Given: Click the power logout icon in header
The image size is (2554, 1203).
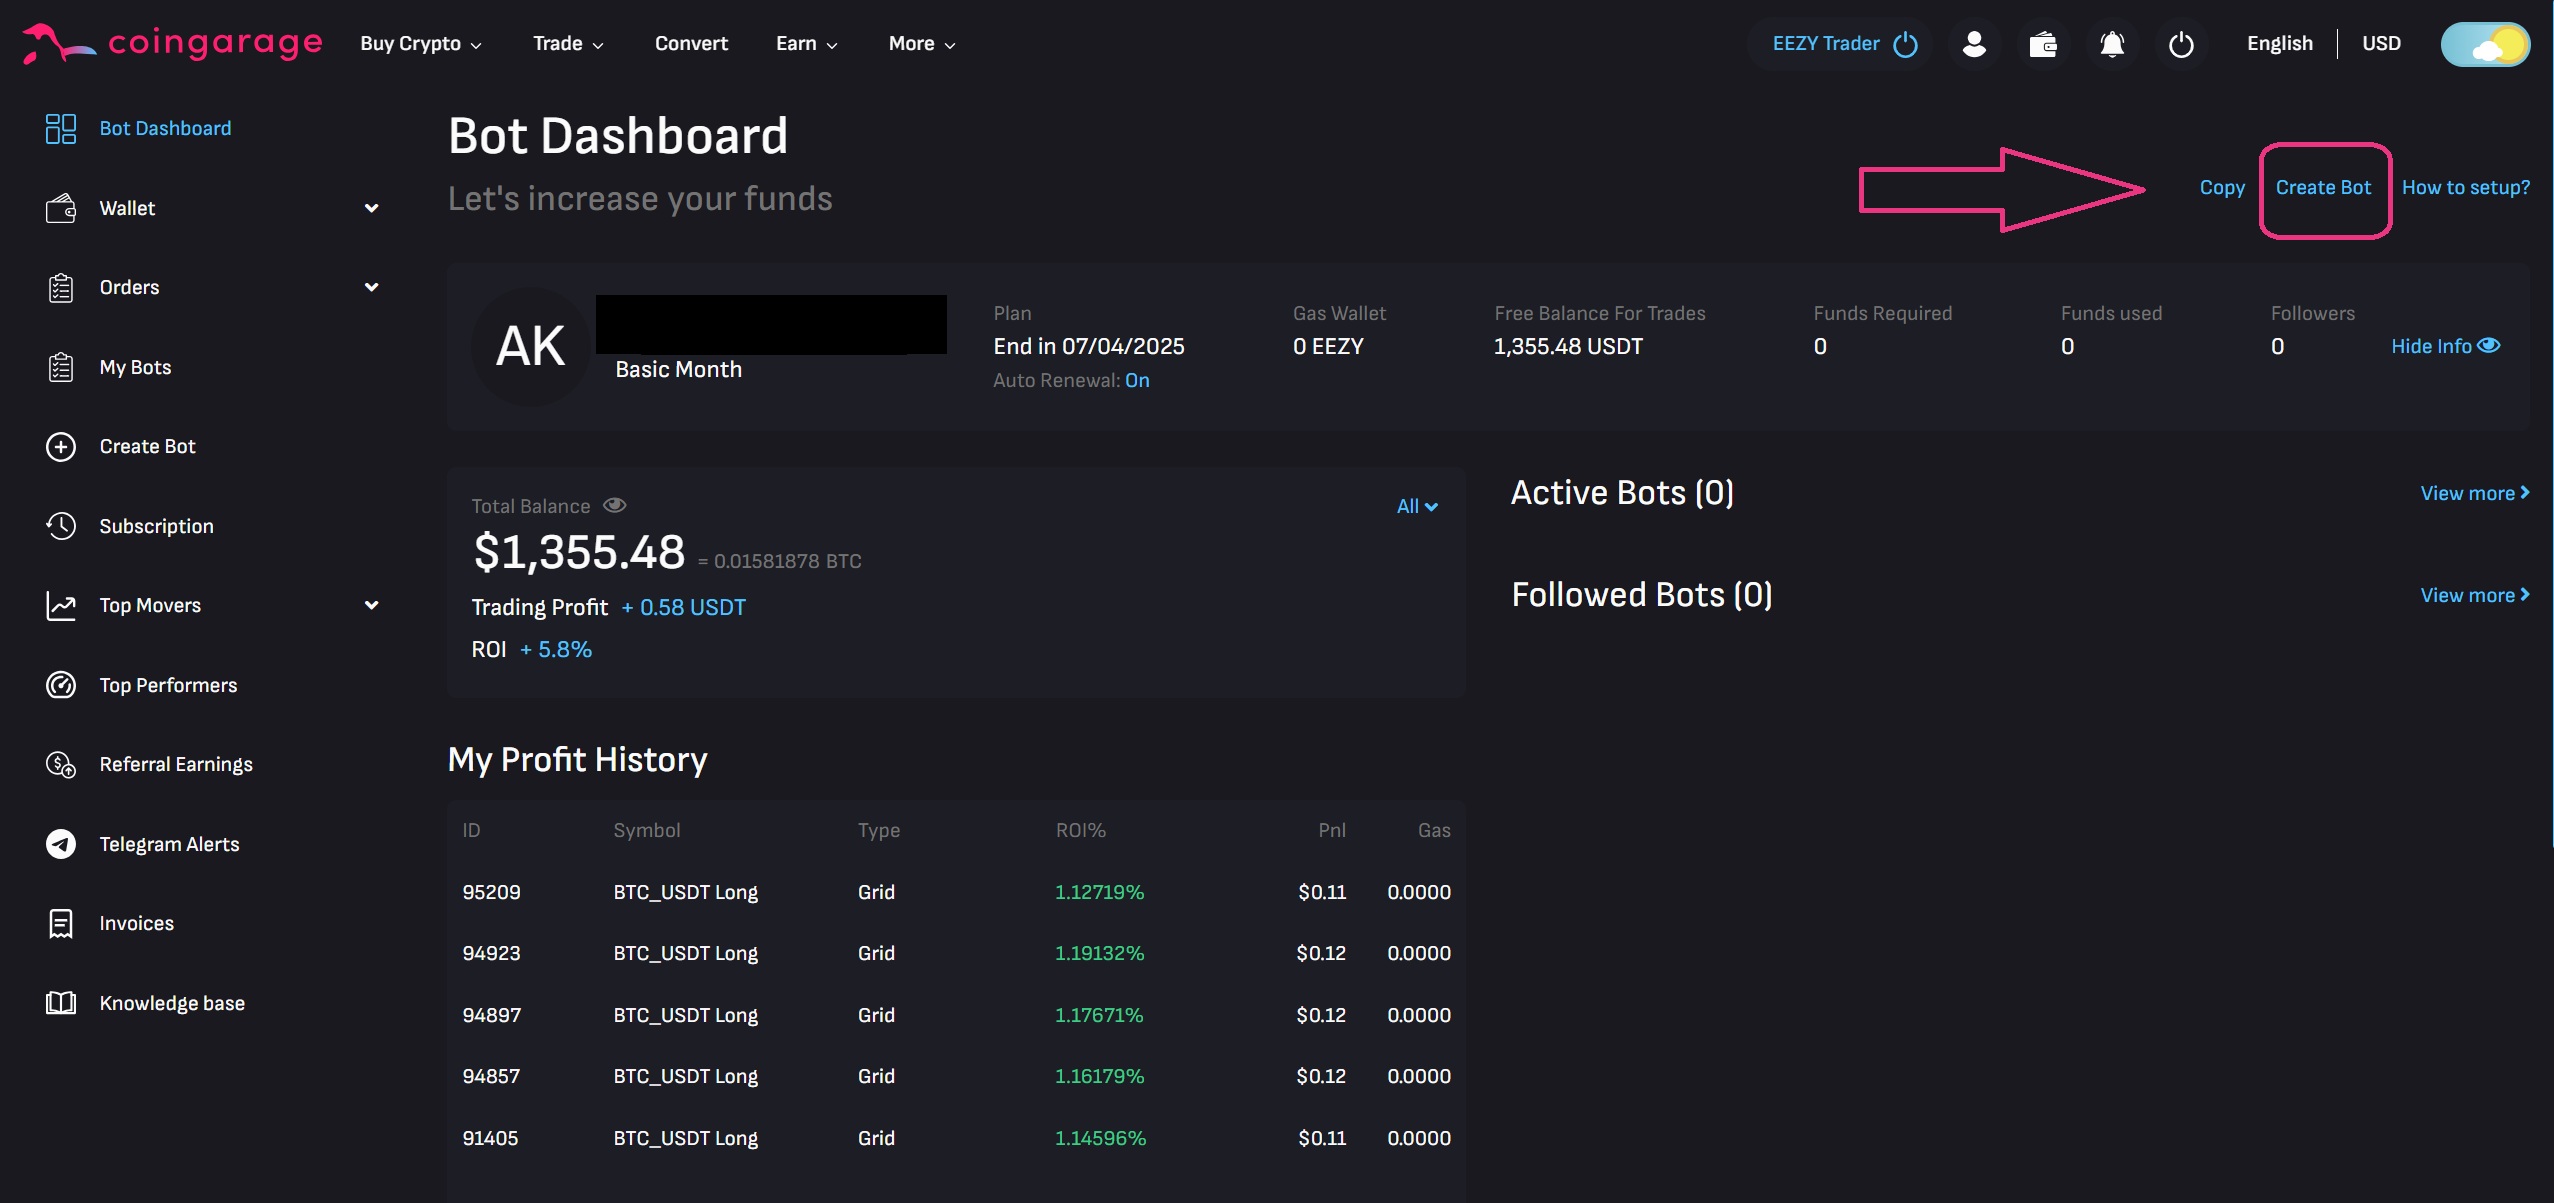Looking at the screenshot, I should point(2181,44).
